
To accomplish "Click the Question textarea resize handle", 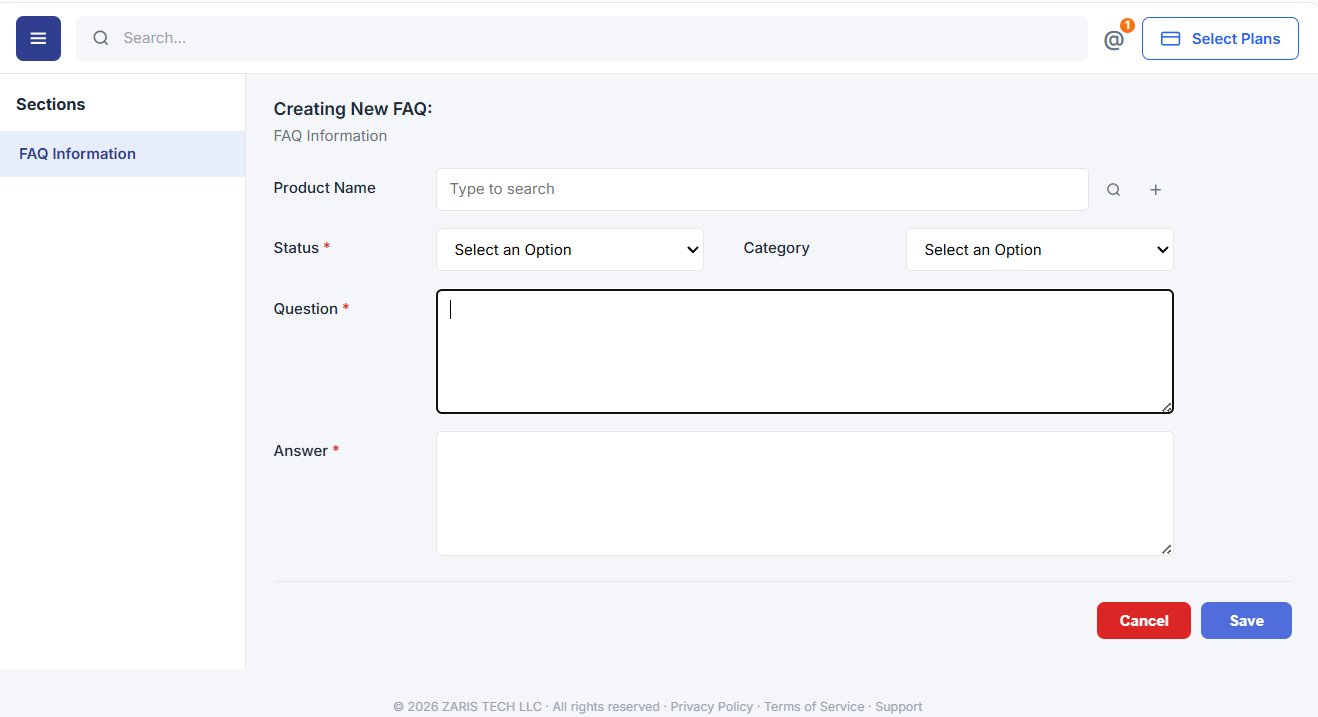I will (x=1166, y=406).
